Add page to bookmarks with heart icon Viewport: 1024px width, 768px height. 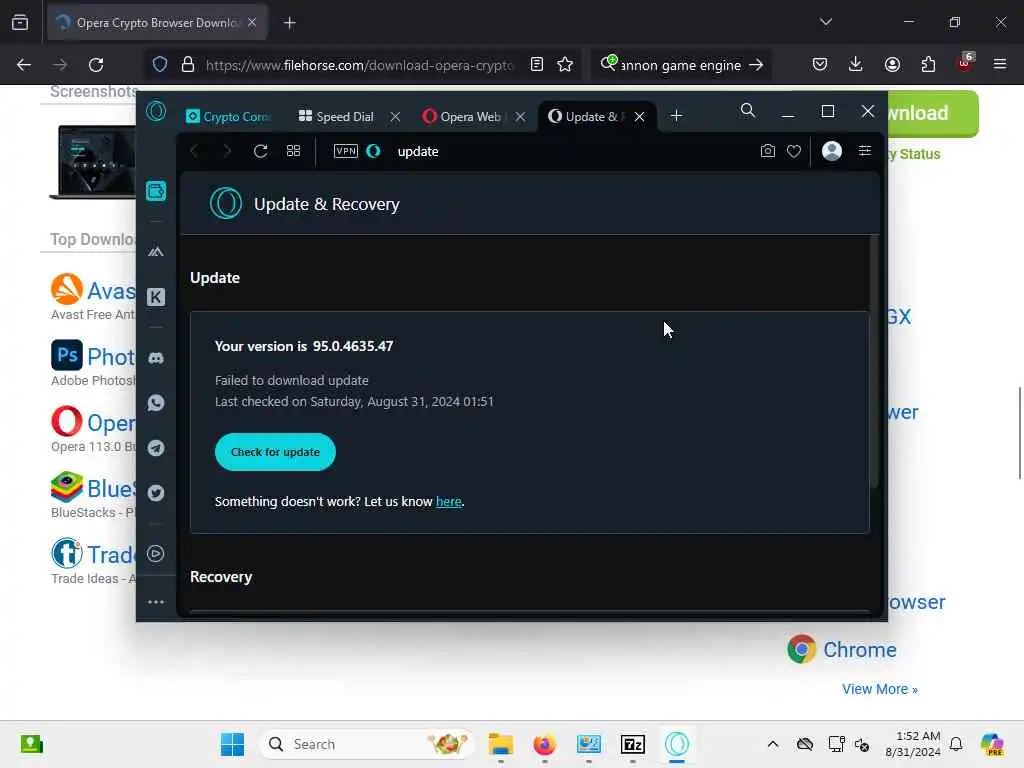(x=794, y=152)
